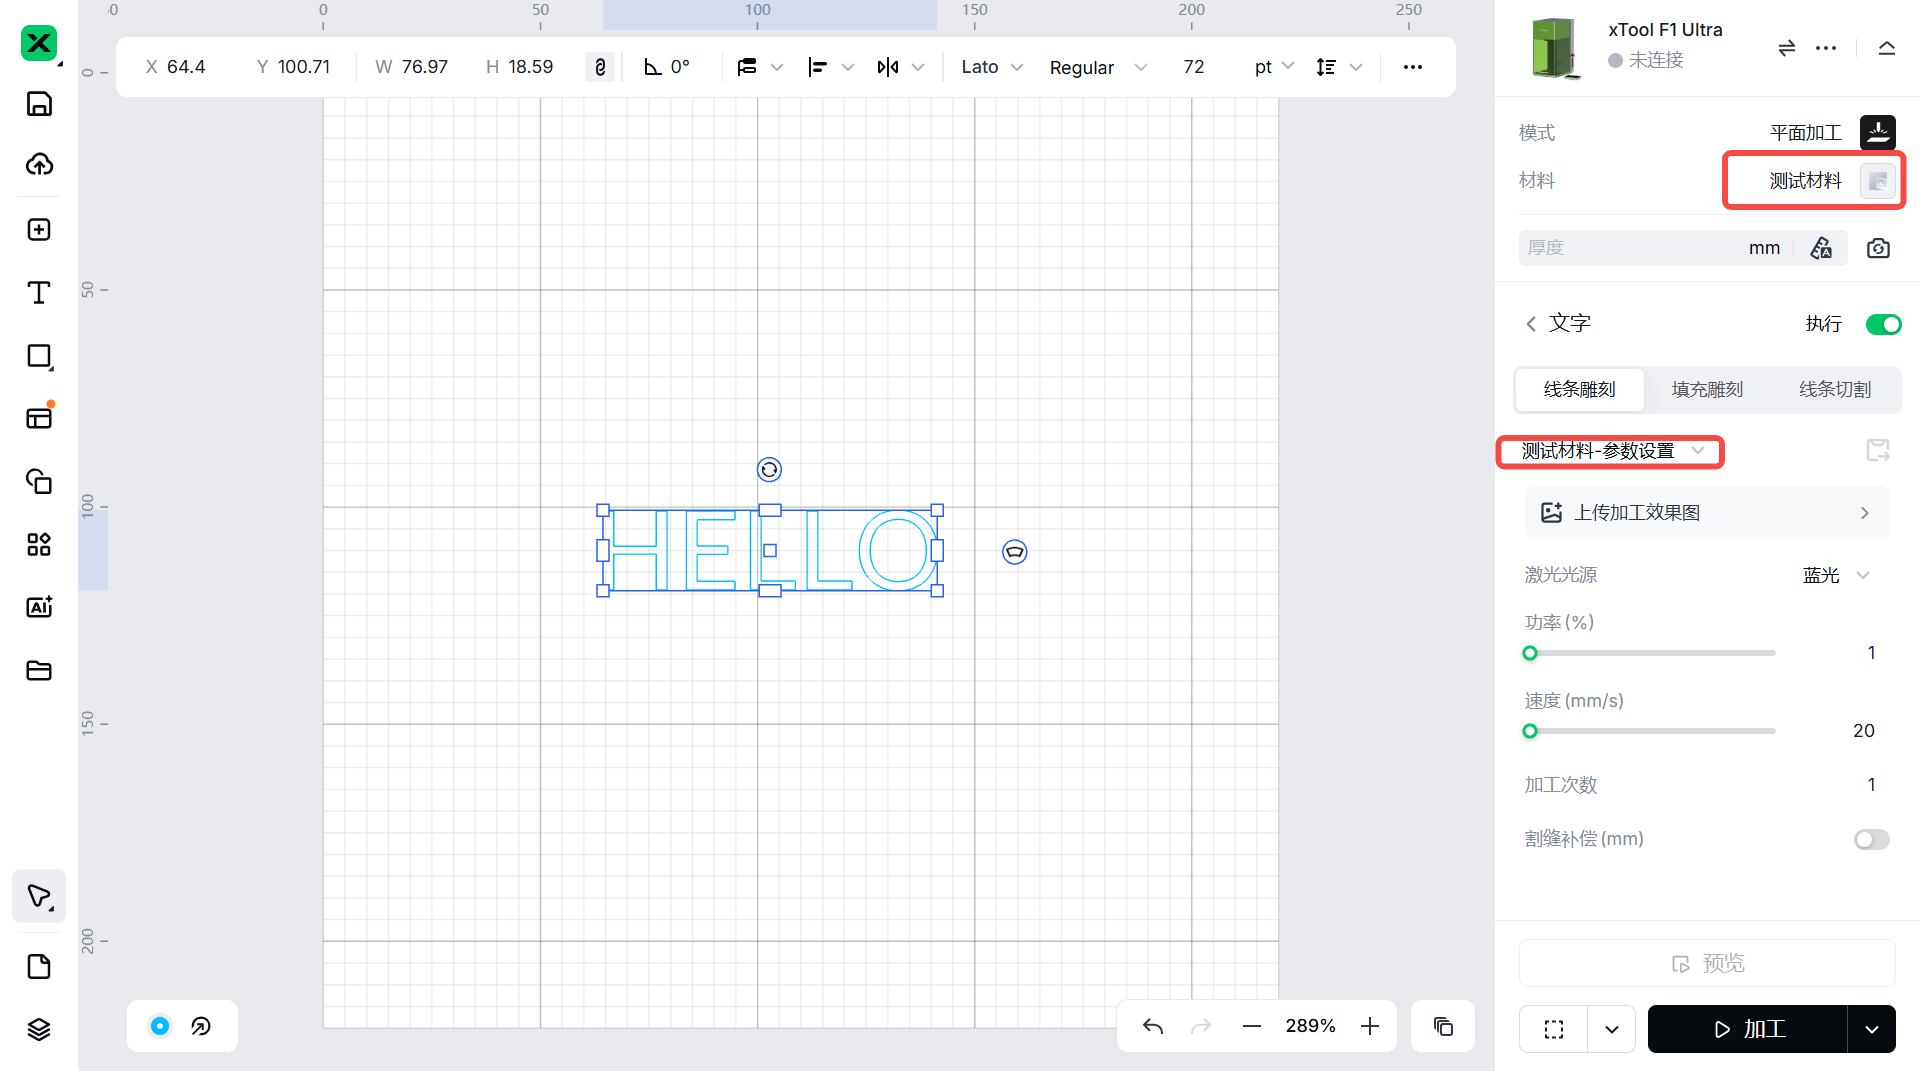Select the Text tool in left sidebar
The height and width of the screenshot is (1071, 1920).
tap(39, 292)
